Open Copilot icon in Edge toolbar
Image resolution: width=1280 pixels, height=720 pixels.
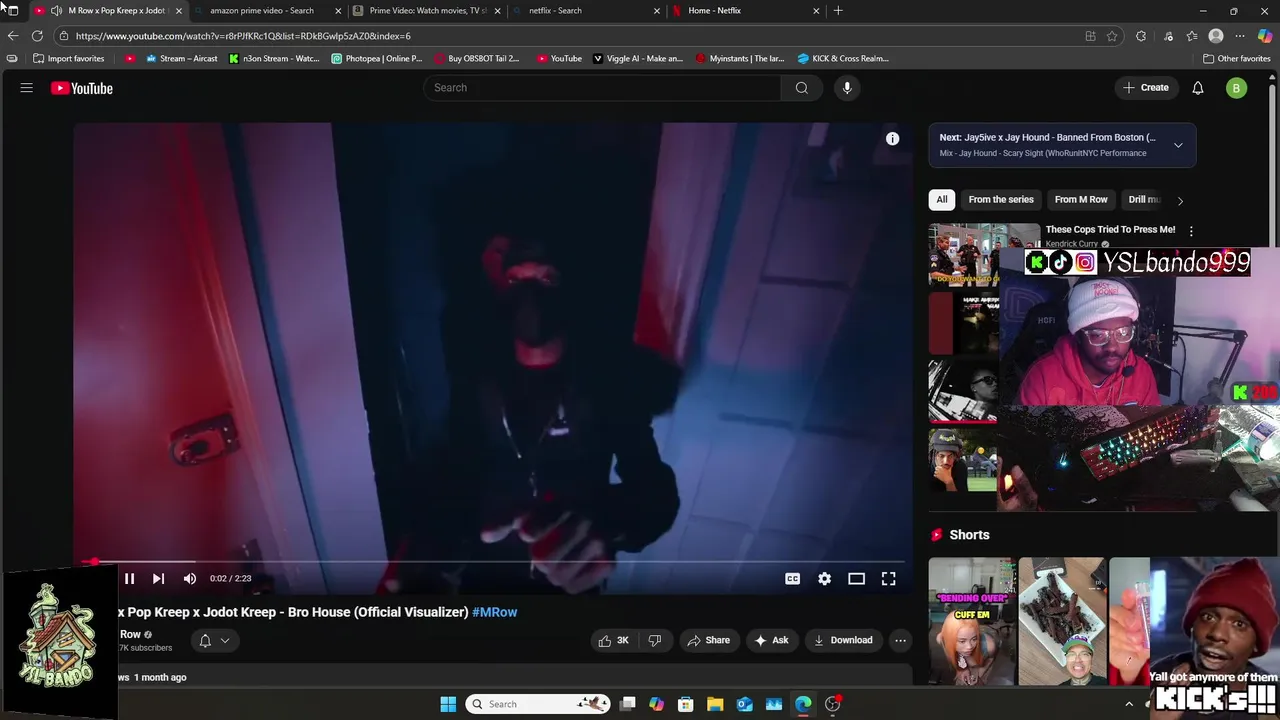click(1265, 36)
